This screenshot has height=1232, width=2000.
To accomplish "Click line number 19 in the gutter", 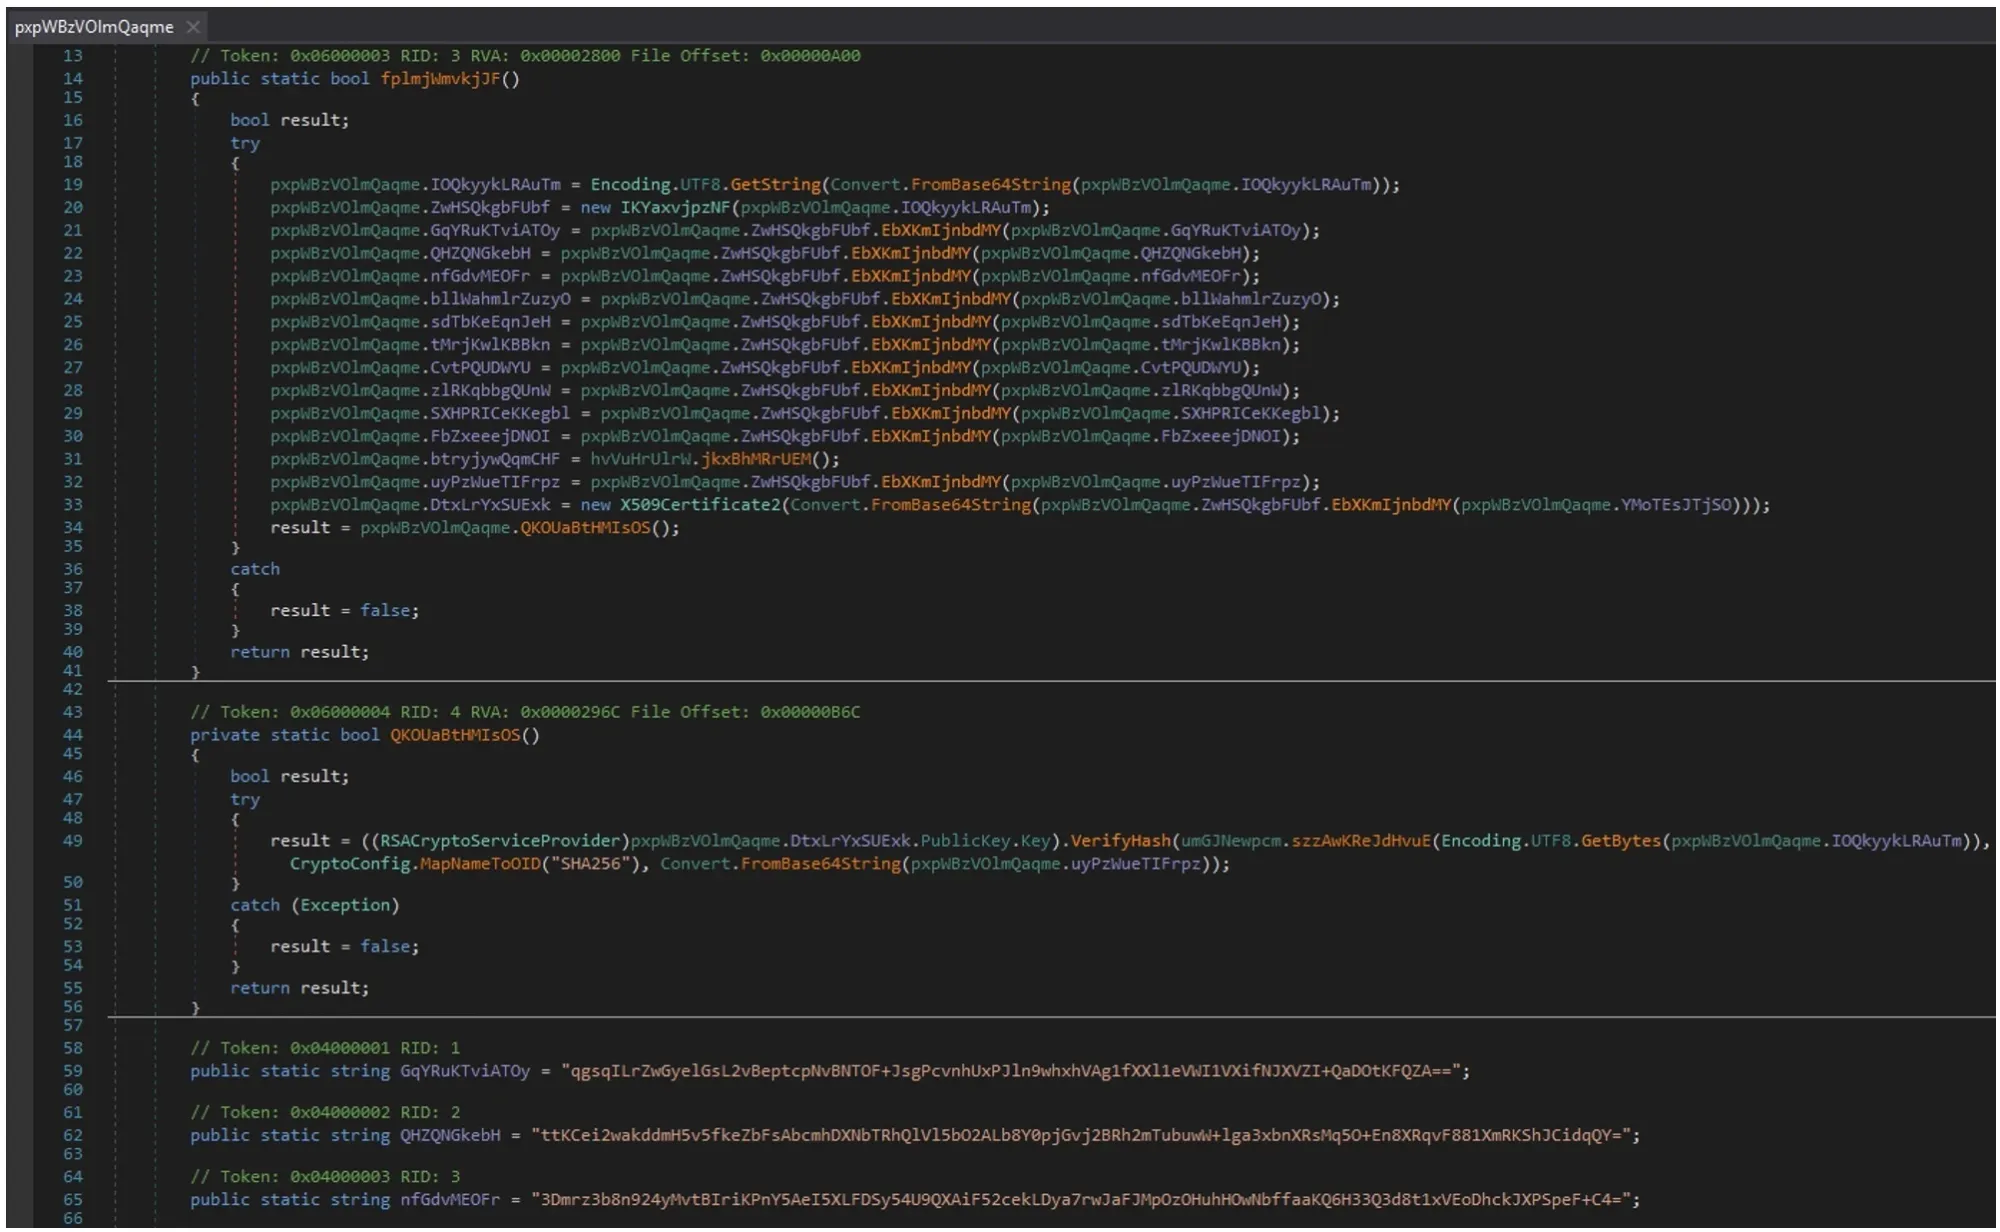I will click(72, 185).
